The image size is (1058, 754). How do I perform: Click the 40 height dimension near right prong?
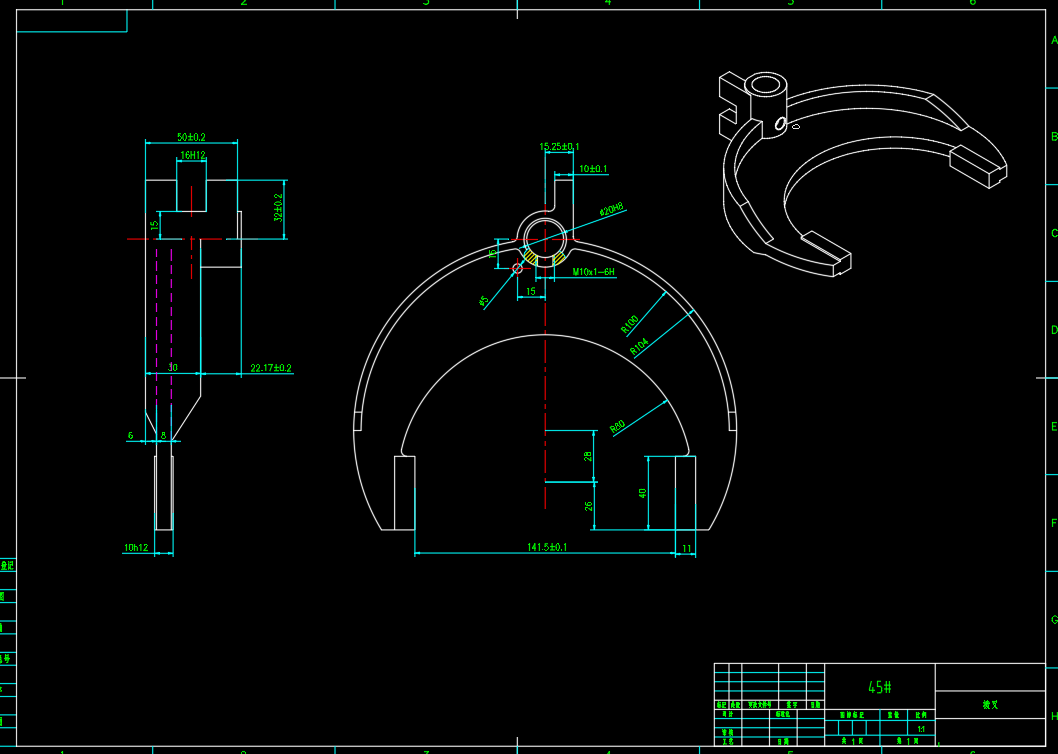coord(643,492)
